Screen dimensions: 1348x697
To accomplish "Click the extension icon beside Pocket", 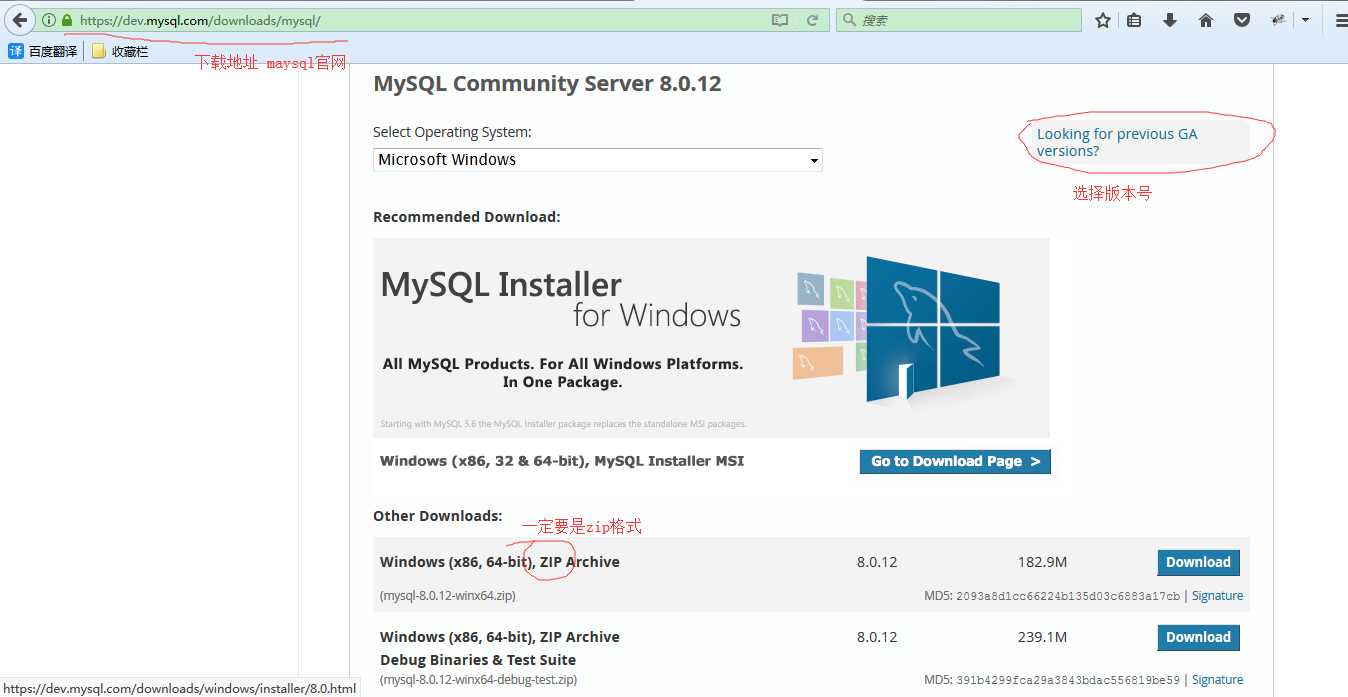I will pyautogui.click(x=1279, y=20).
